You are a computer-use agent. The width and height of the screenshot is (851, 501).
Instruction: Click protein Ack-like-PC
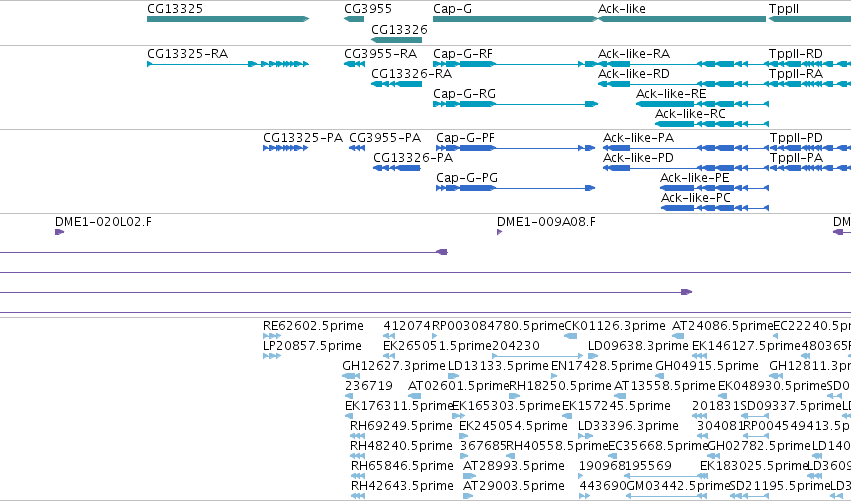715,208
